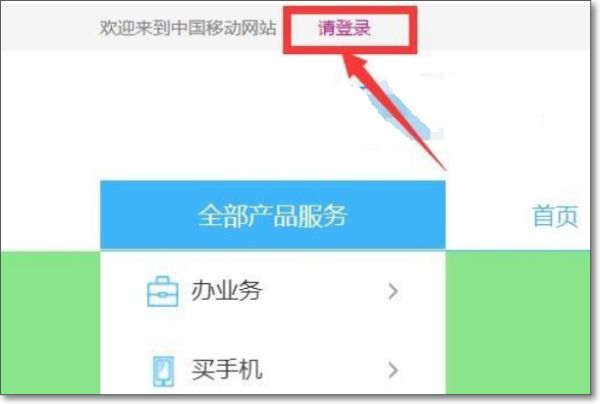Click the 请登录 login link
The height and width of the screenshot is (404, 600).
click(x=344, y=28)
